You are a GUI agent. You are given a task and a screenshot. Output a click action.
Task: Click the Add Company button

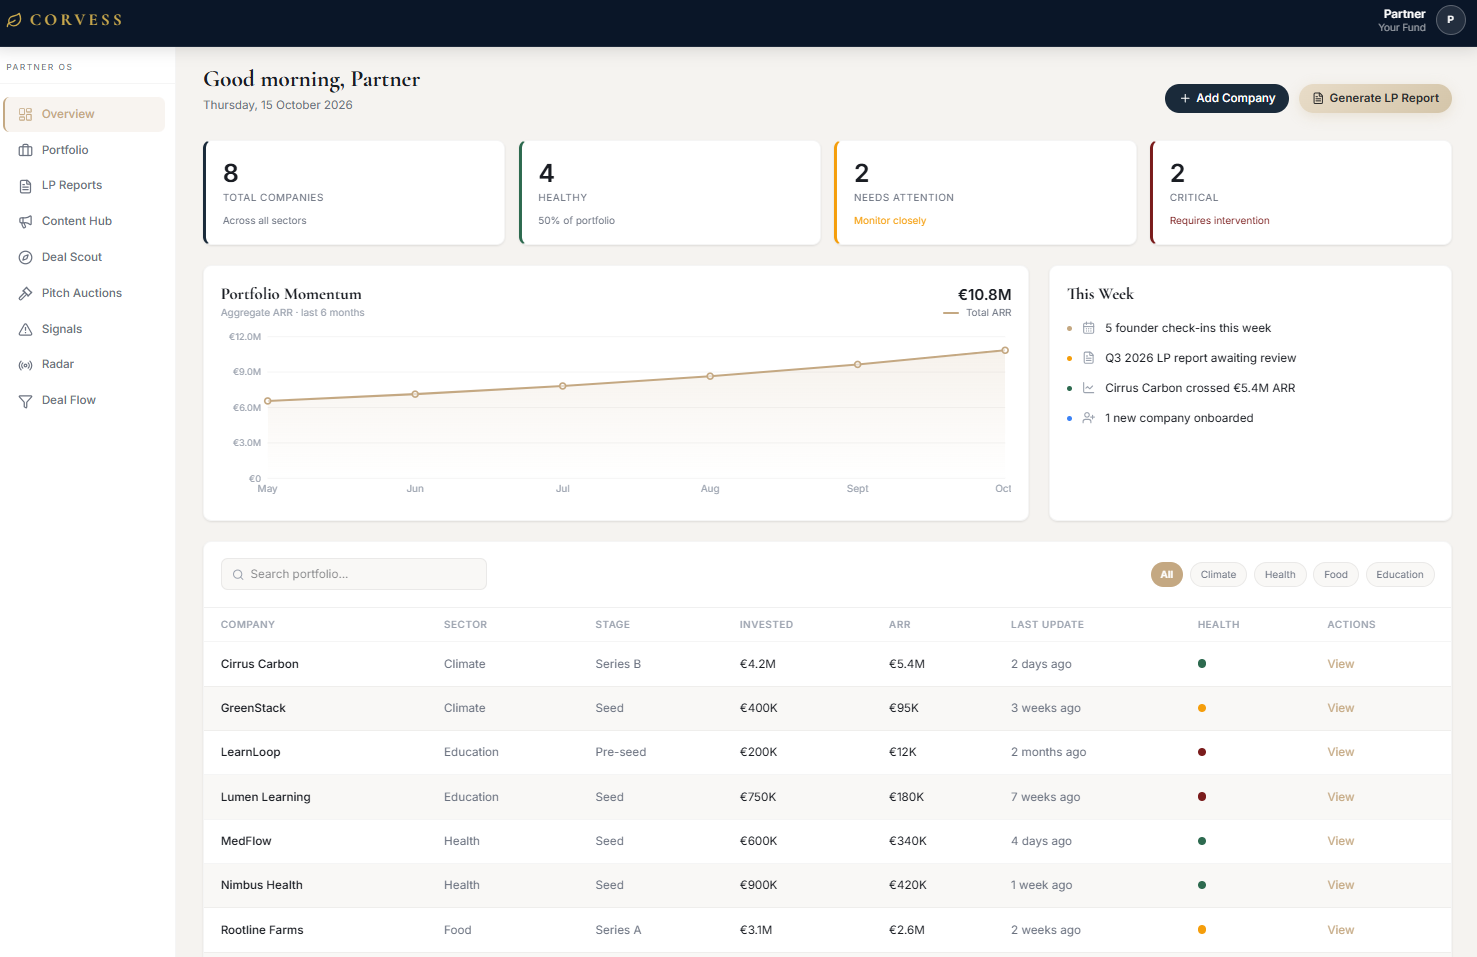(1227, 98)
